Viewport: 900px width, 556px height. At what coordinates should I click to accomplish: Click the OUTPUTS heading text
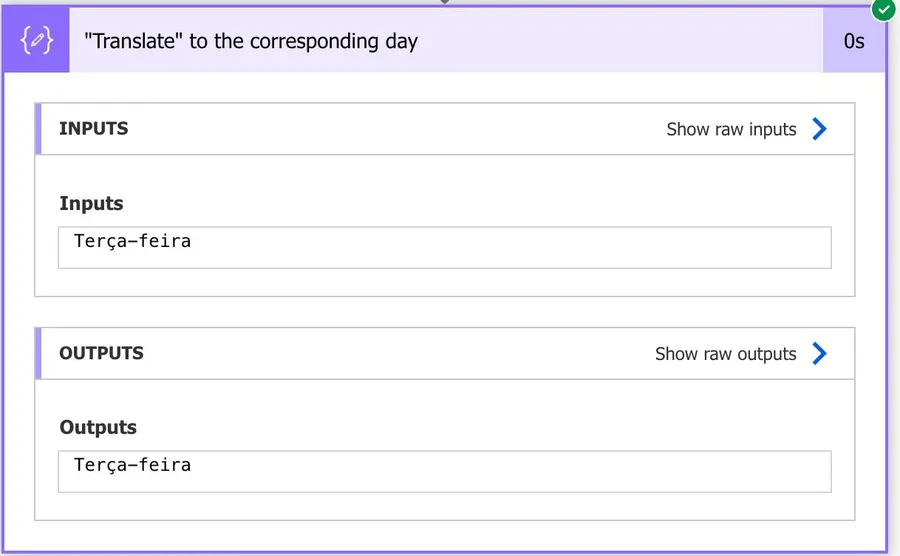click(x=101, y=353)
